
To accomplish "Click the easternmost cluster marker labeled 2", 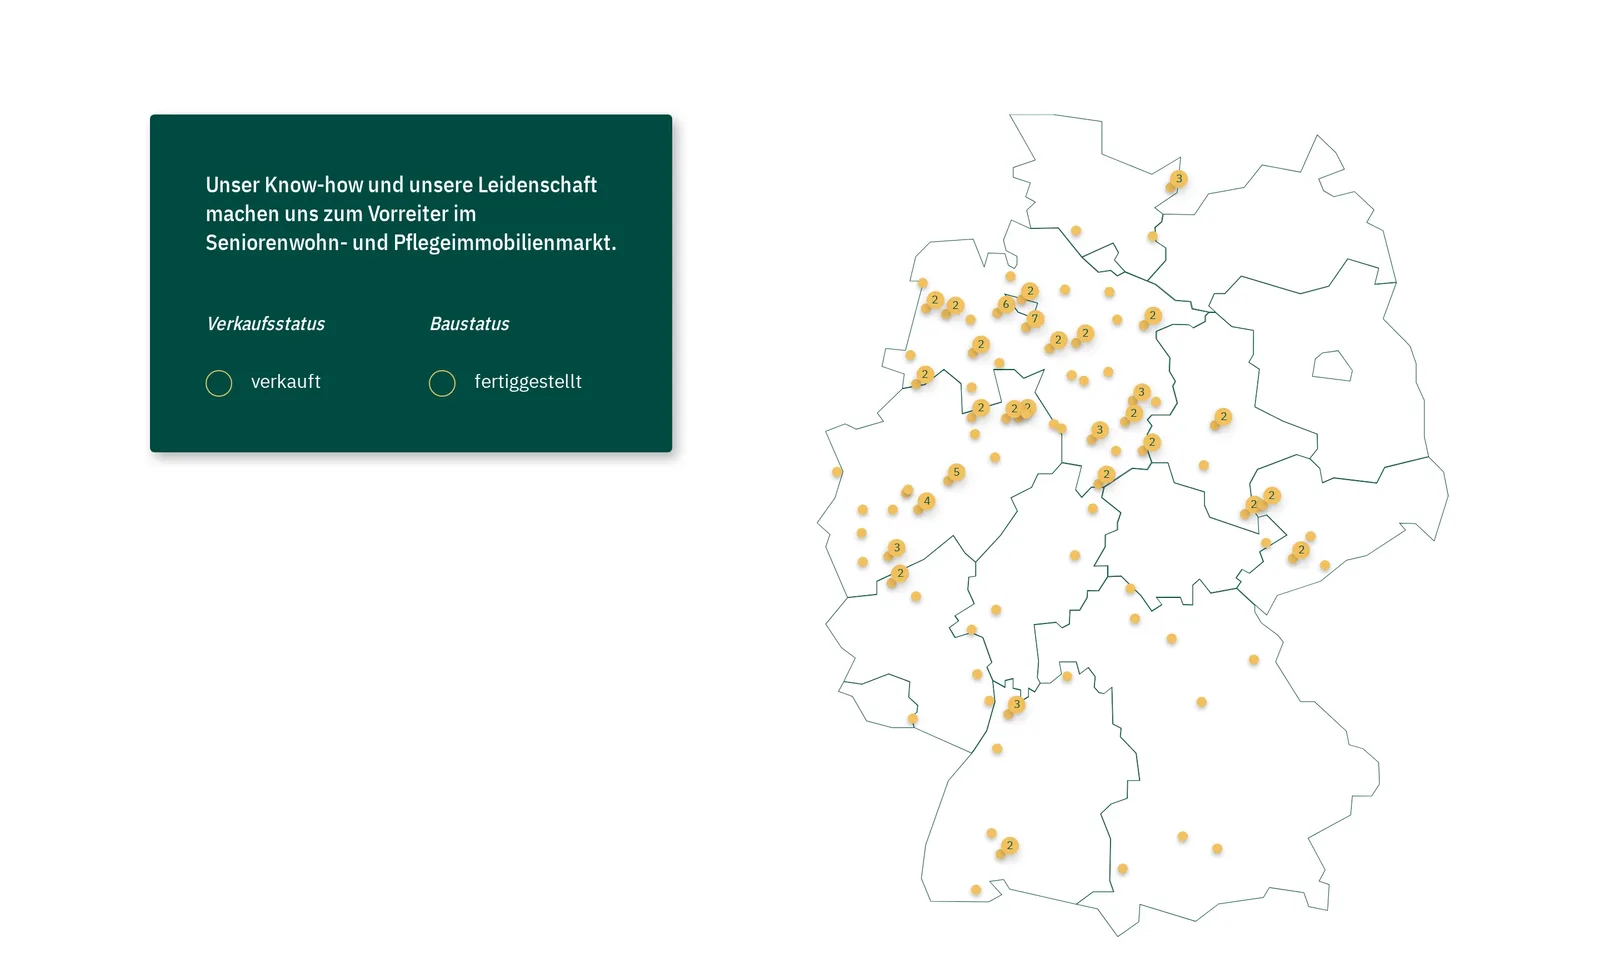I will 1301,550.
